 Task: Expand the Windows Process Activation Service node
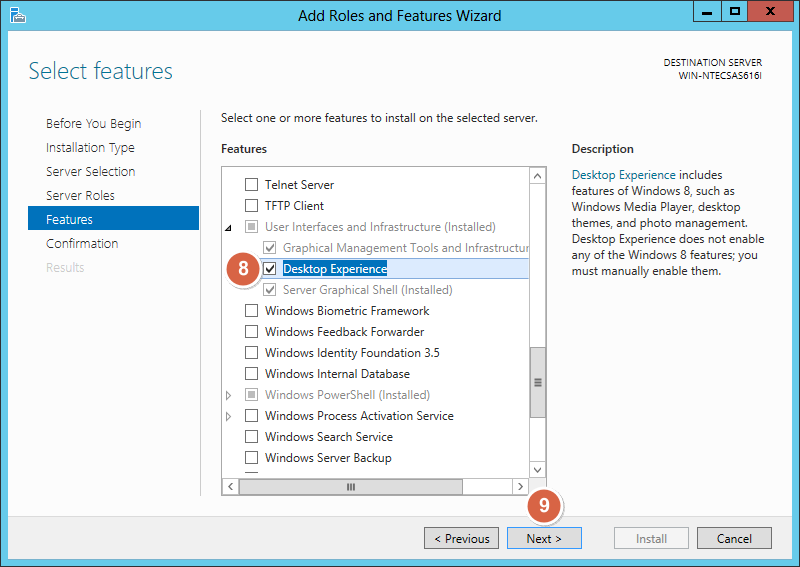click(228, 416)
